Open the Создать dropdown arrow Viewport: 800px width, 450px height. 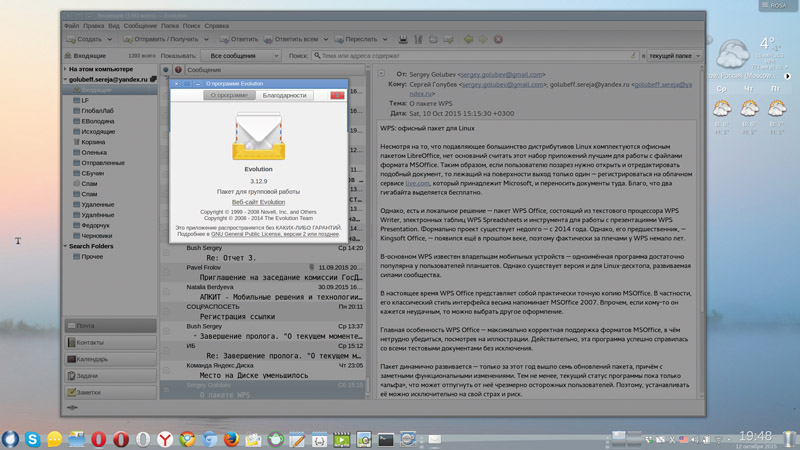(109, 39)
